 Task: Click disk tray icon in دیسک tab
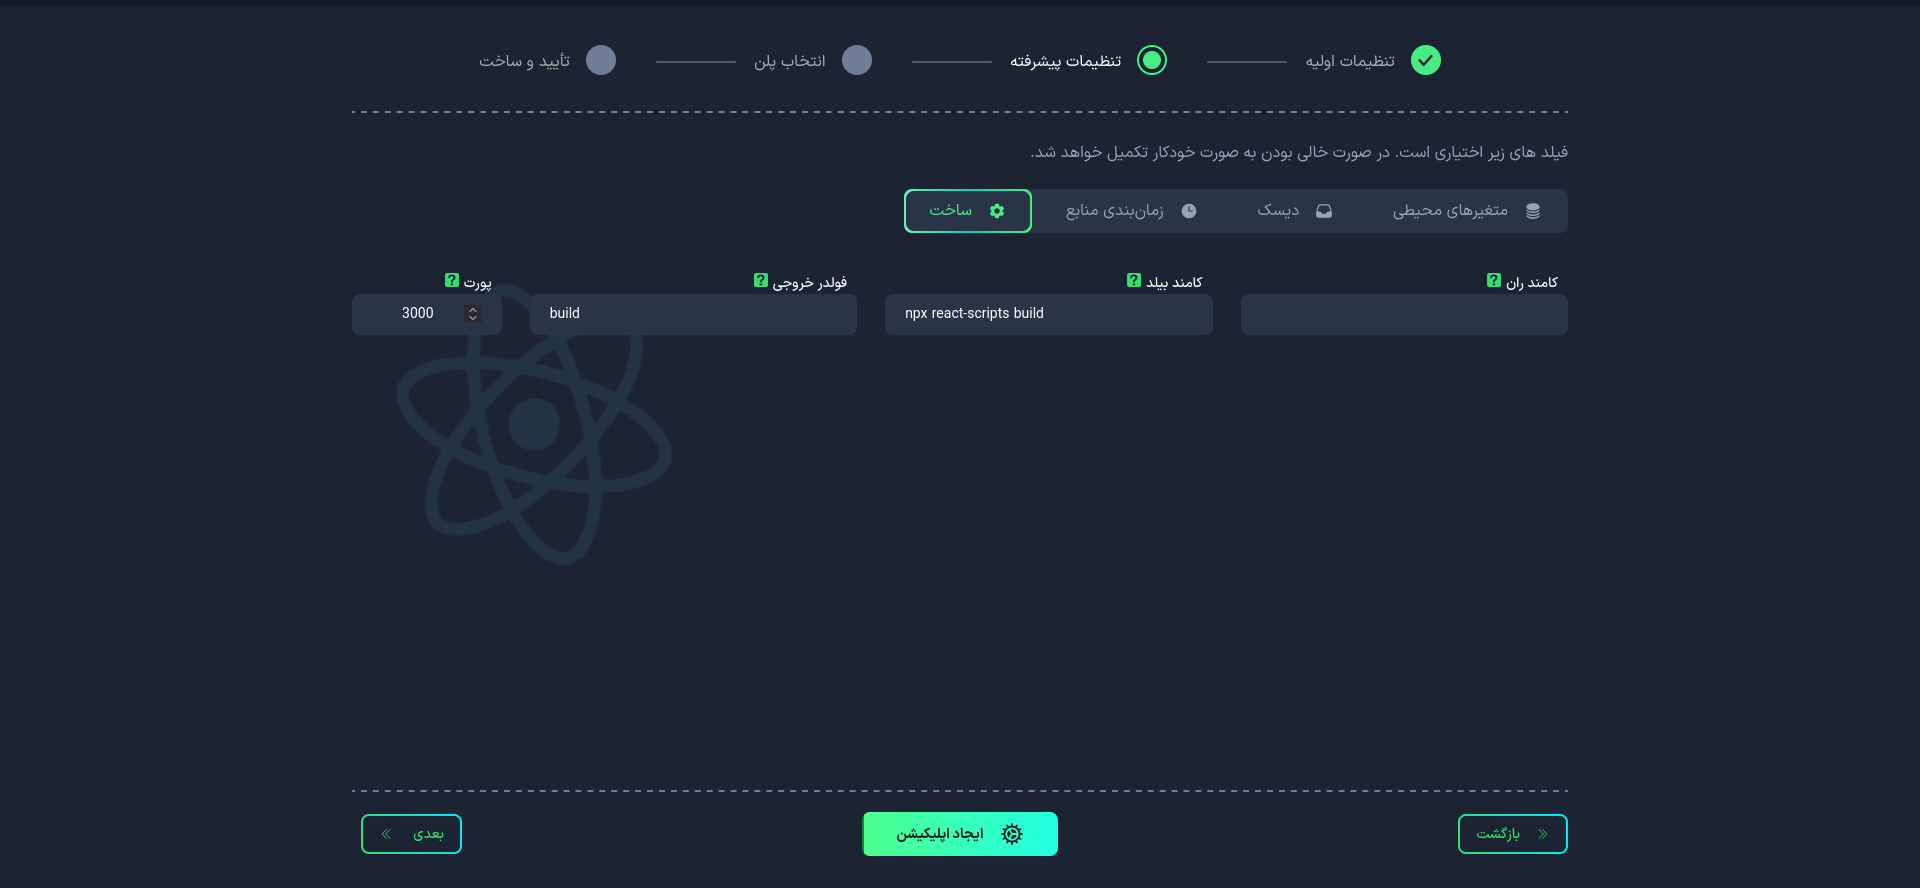click(x=1324, y=211)
